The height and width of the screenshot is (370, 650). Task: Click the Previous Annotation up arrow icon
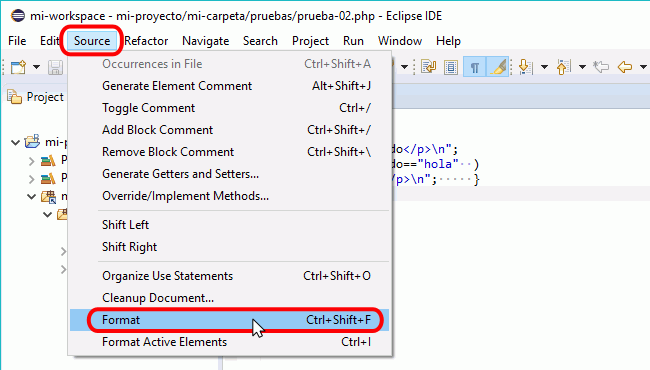563,67
